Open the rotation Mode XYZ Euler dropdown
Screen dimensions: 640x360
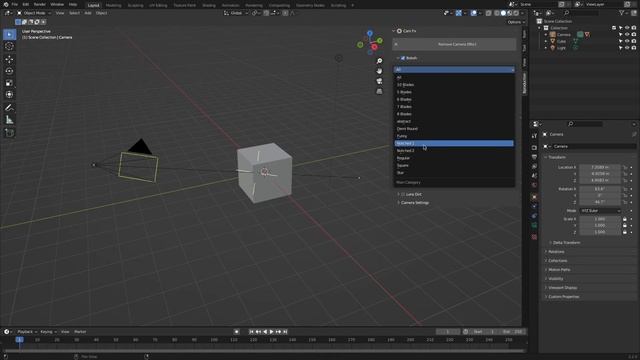pos(600,211)
